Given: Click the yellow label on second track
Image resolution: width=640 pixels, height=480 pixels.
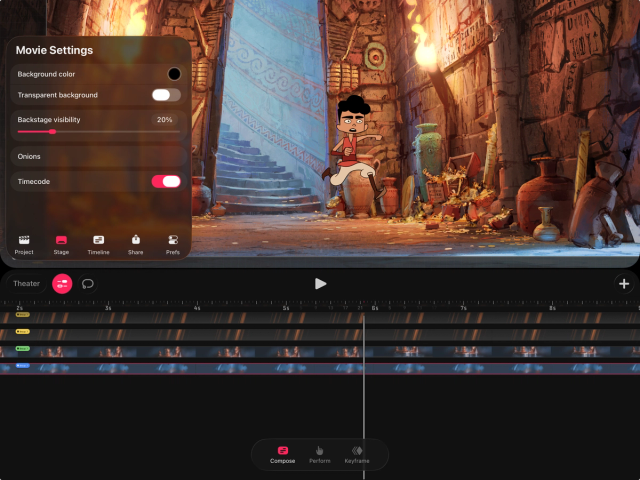Looking at the screenshot, I should pyautogui.click(x=22, y=331).
